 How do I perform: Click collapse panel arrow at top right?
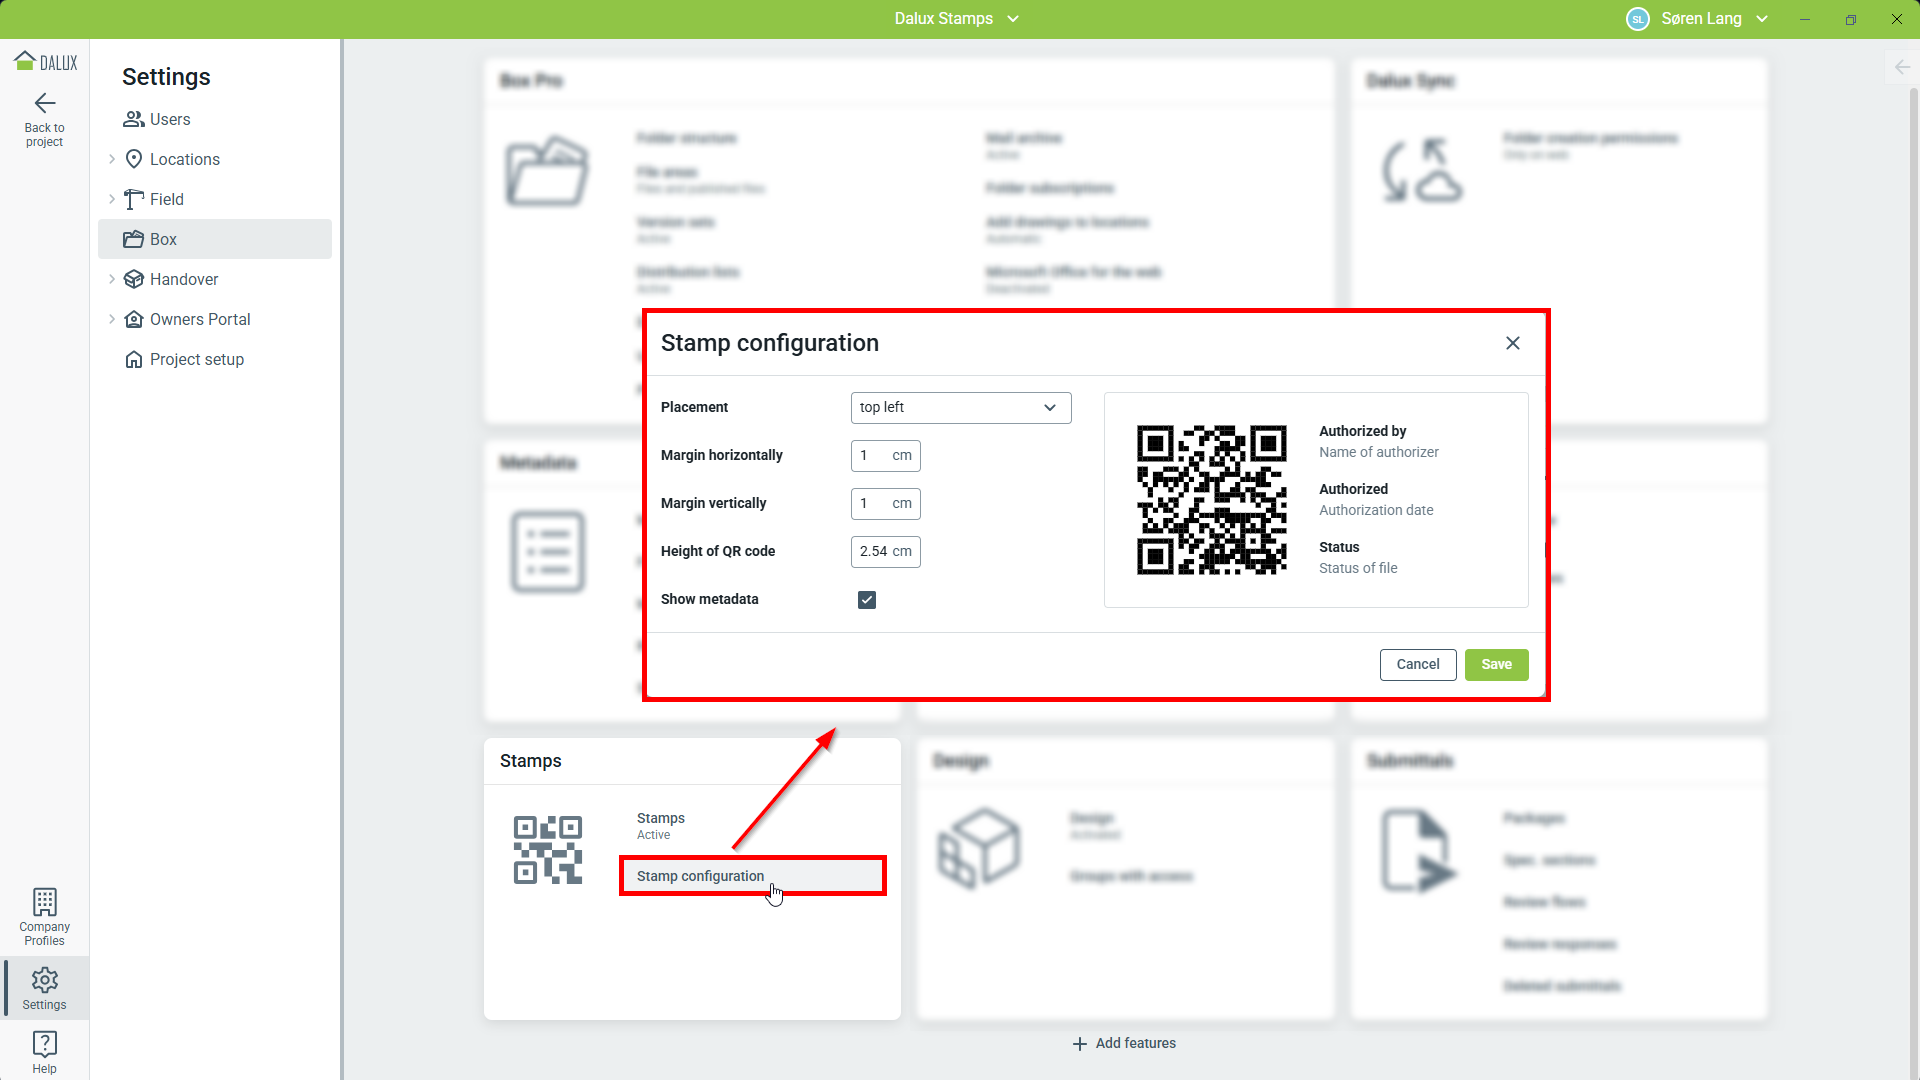point(1902,67)
